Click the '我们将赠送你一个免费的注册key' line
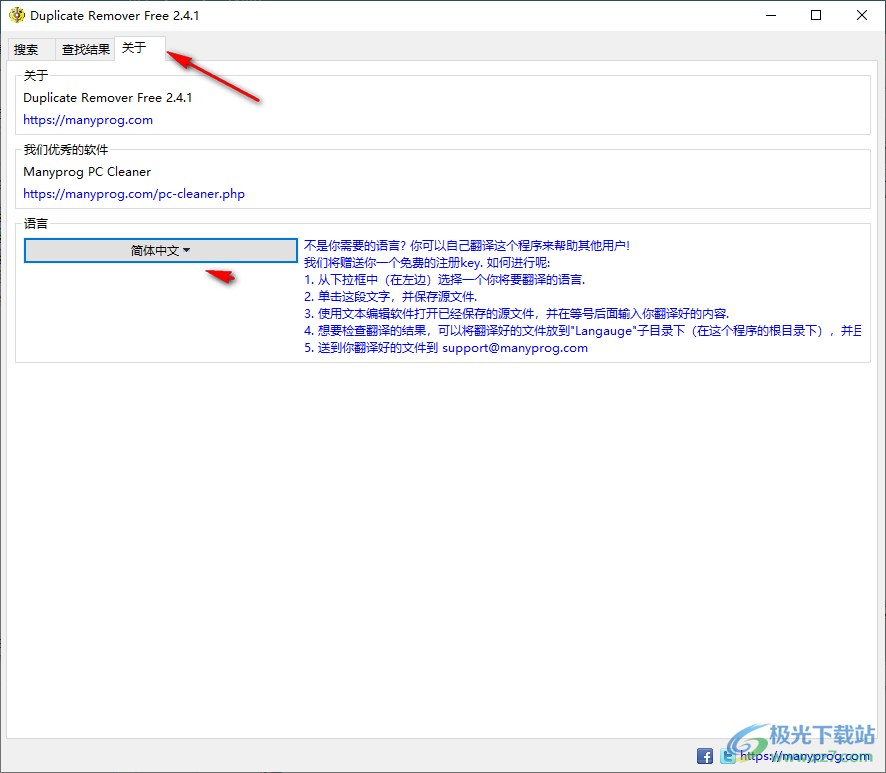The height and width of the screenshot is (773, 886). click(x=427, y=263)
